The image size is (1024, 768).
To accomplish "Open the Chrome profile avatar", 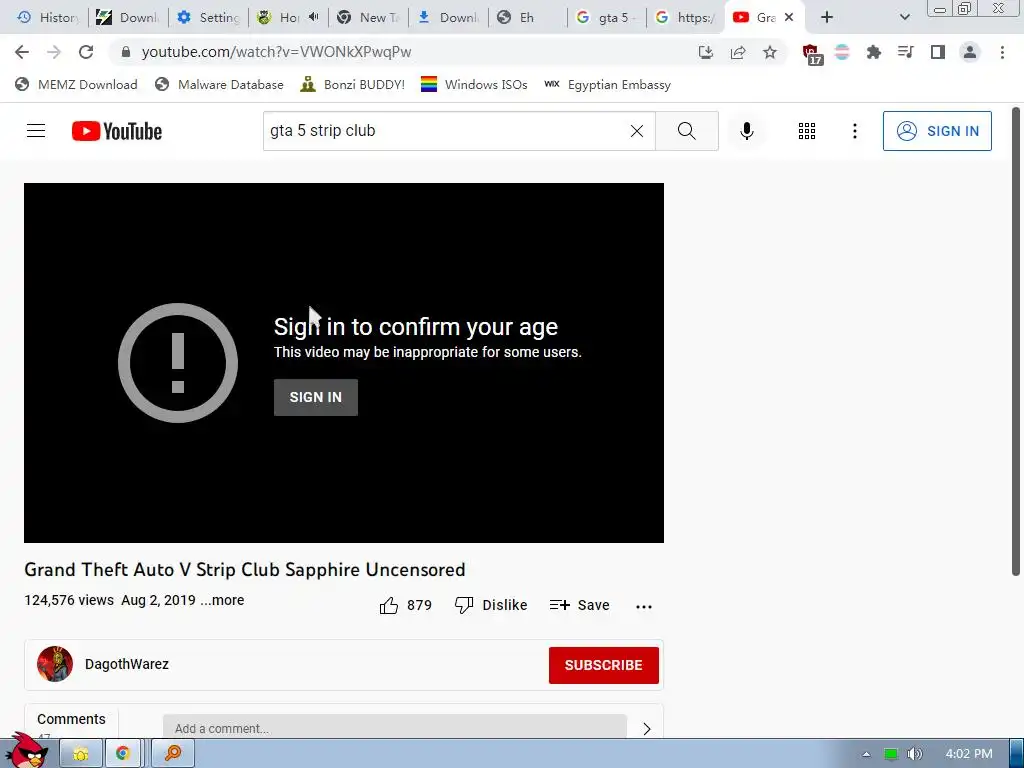I will (x=970, y=52).
